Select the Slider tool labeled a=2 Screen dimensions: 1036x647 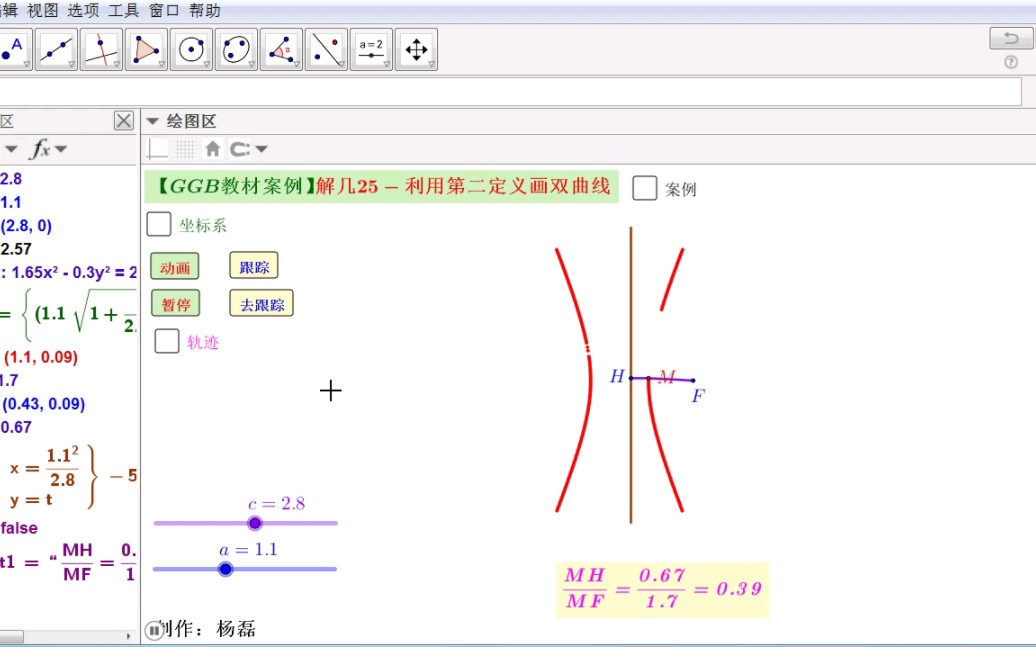371,48
